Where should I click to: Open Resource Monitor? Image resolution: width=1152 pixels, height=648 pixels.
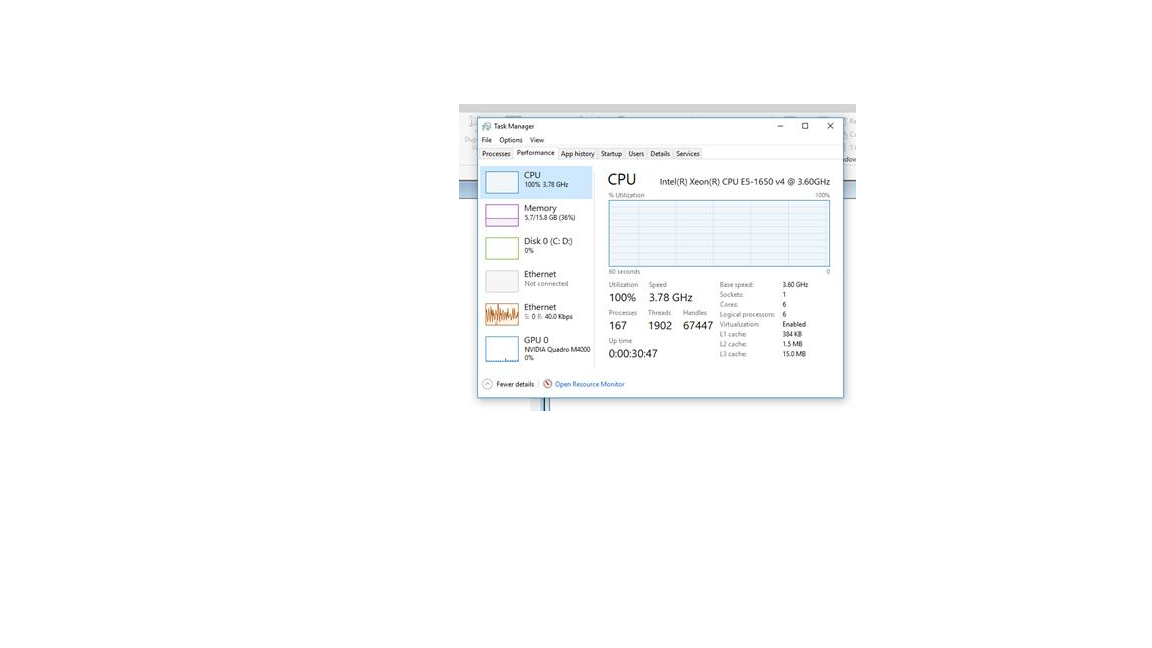point(590,383)
